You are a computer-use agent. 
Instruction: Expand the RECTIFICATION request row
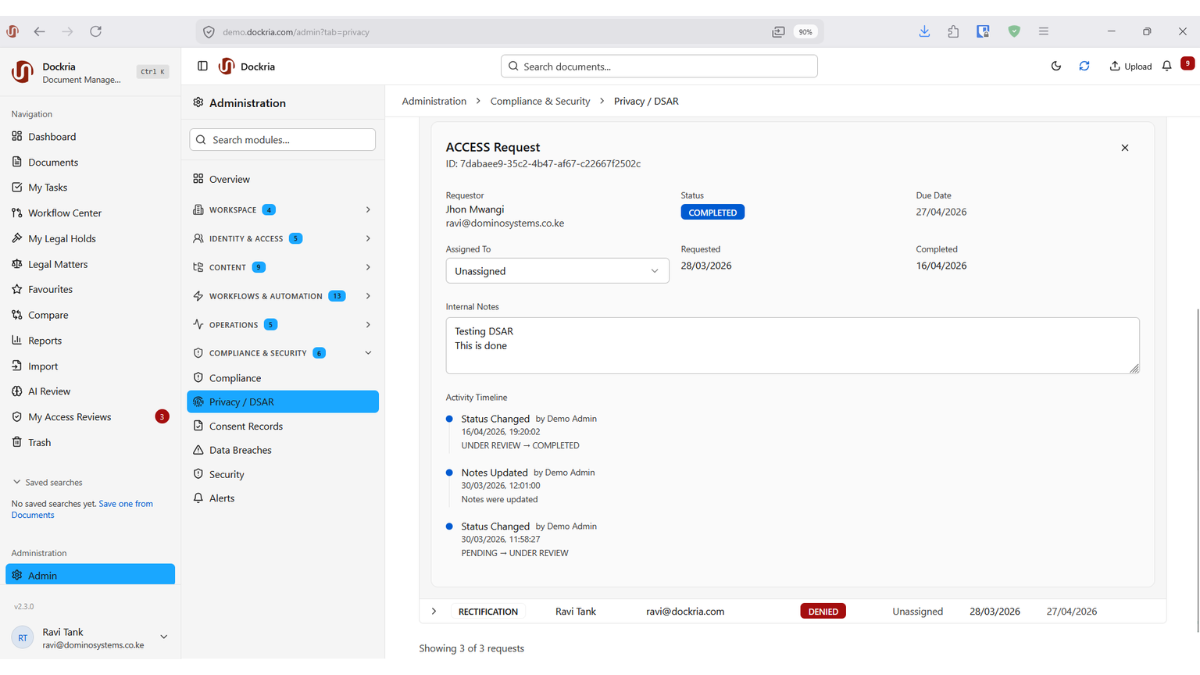click(x=433, y=611)
